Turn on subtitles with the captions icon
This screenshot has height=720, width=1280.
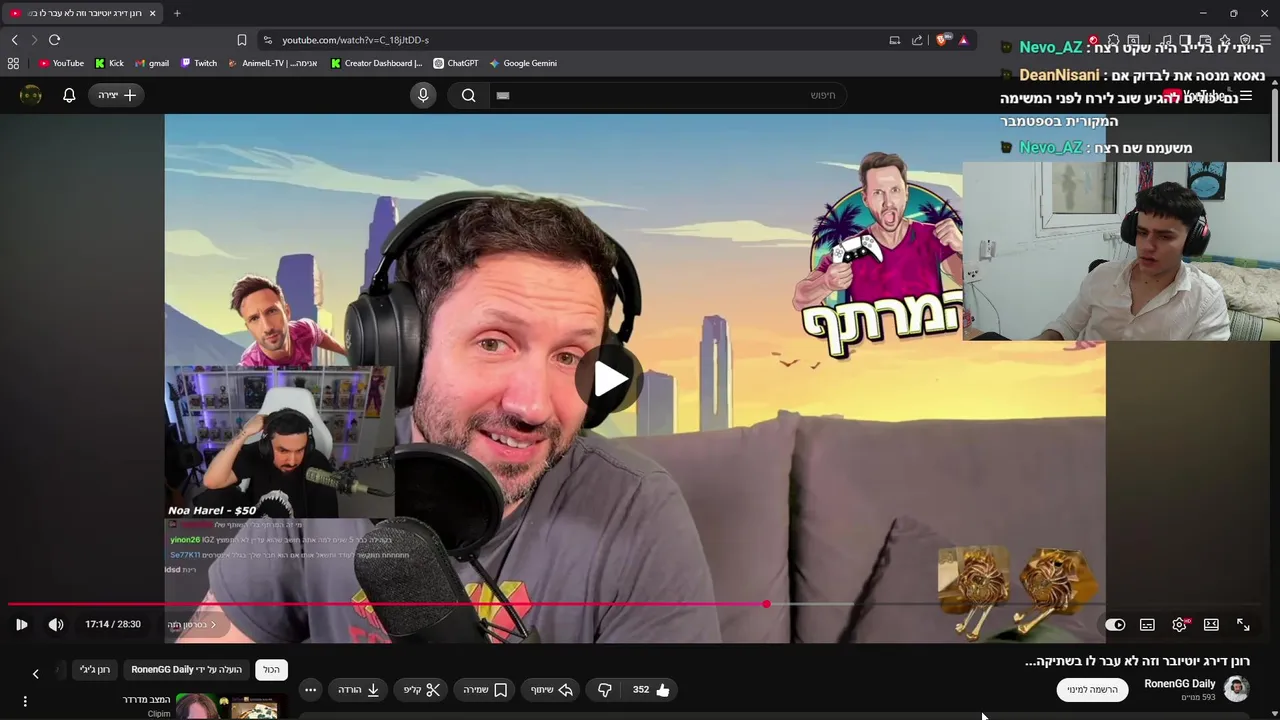(1147, 625)
